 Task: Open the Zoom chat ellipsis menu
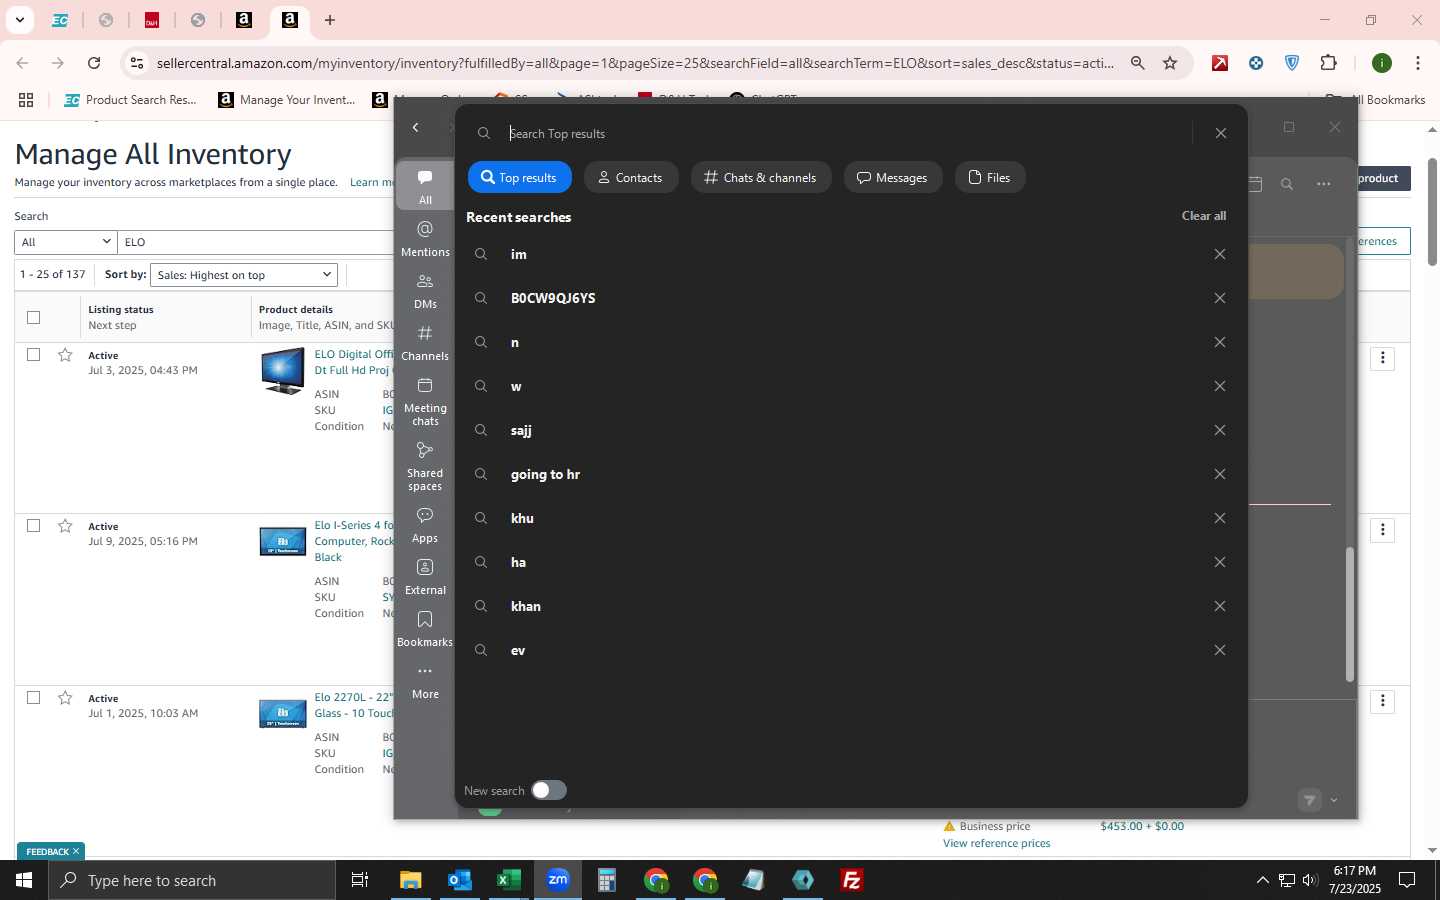[1324, 184]
